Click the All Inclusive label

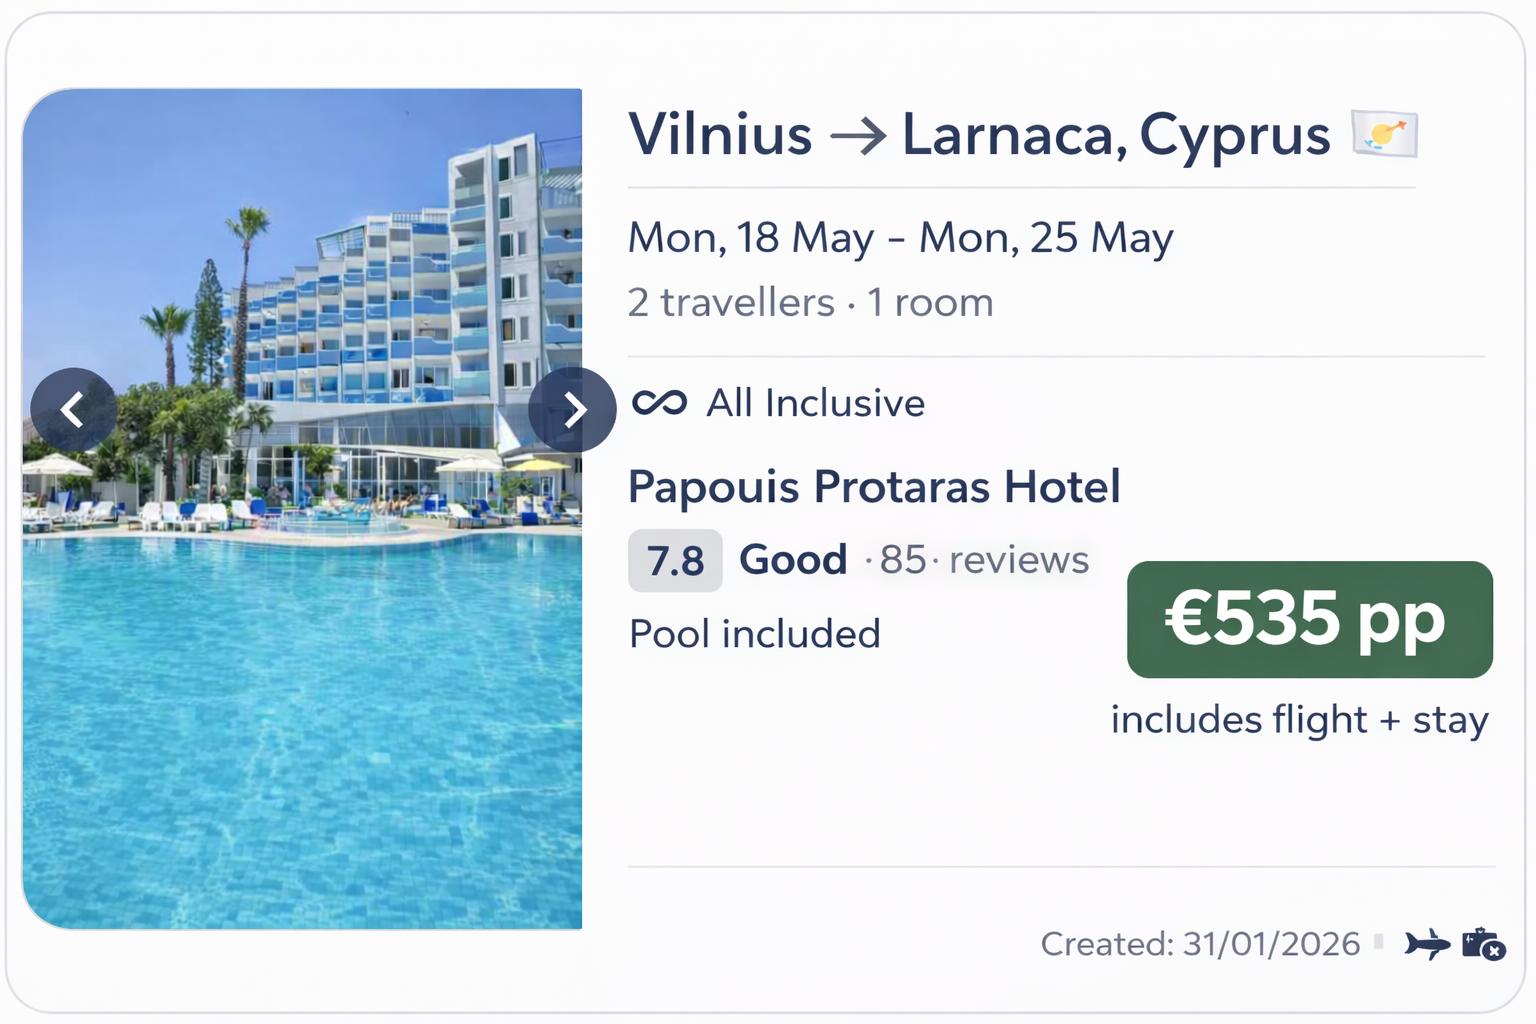(815, 403)
